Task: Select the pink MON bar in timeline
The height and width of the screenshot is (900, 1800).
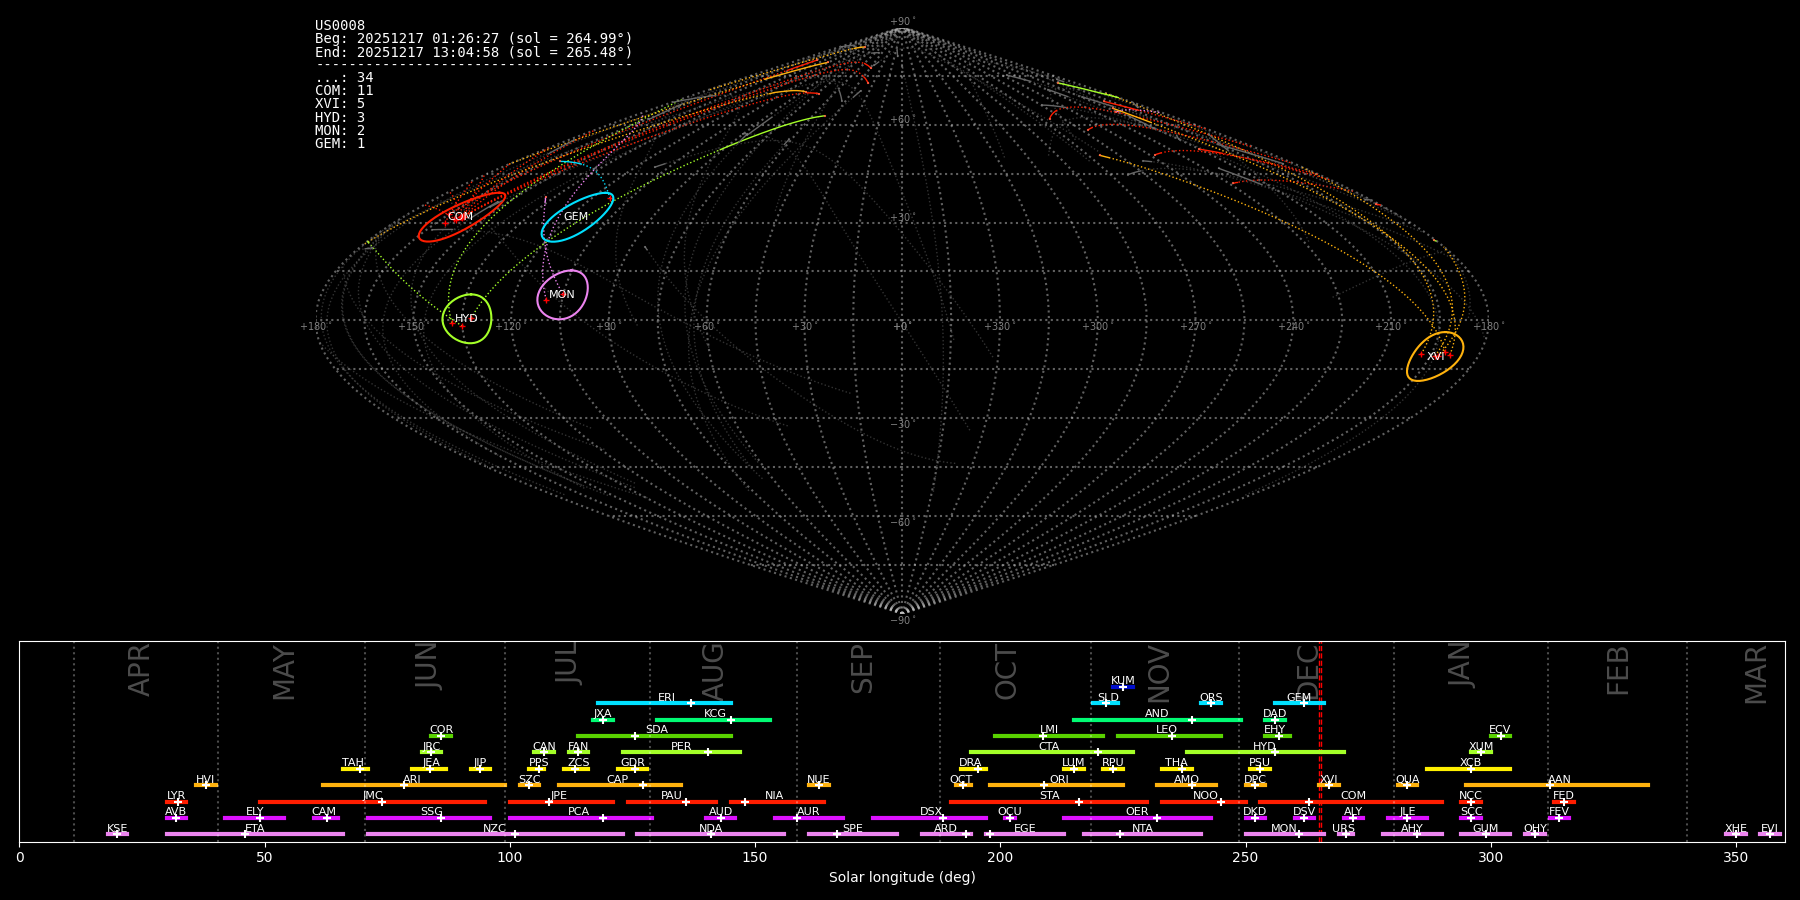Action: pos(1285,834)
